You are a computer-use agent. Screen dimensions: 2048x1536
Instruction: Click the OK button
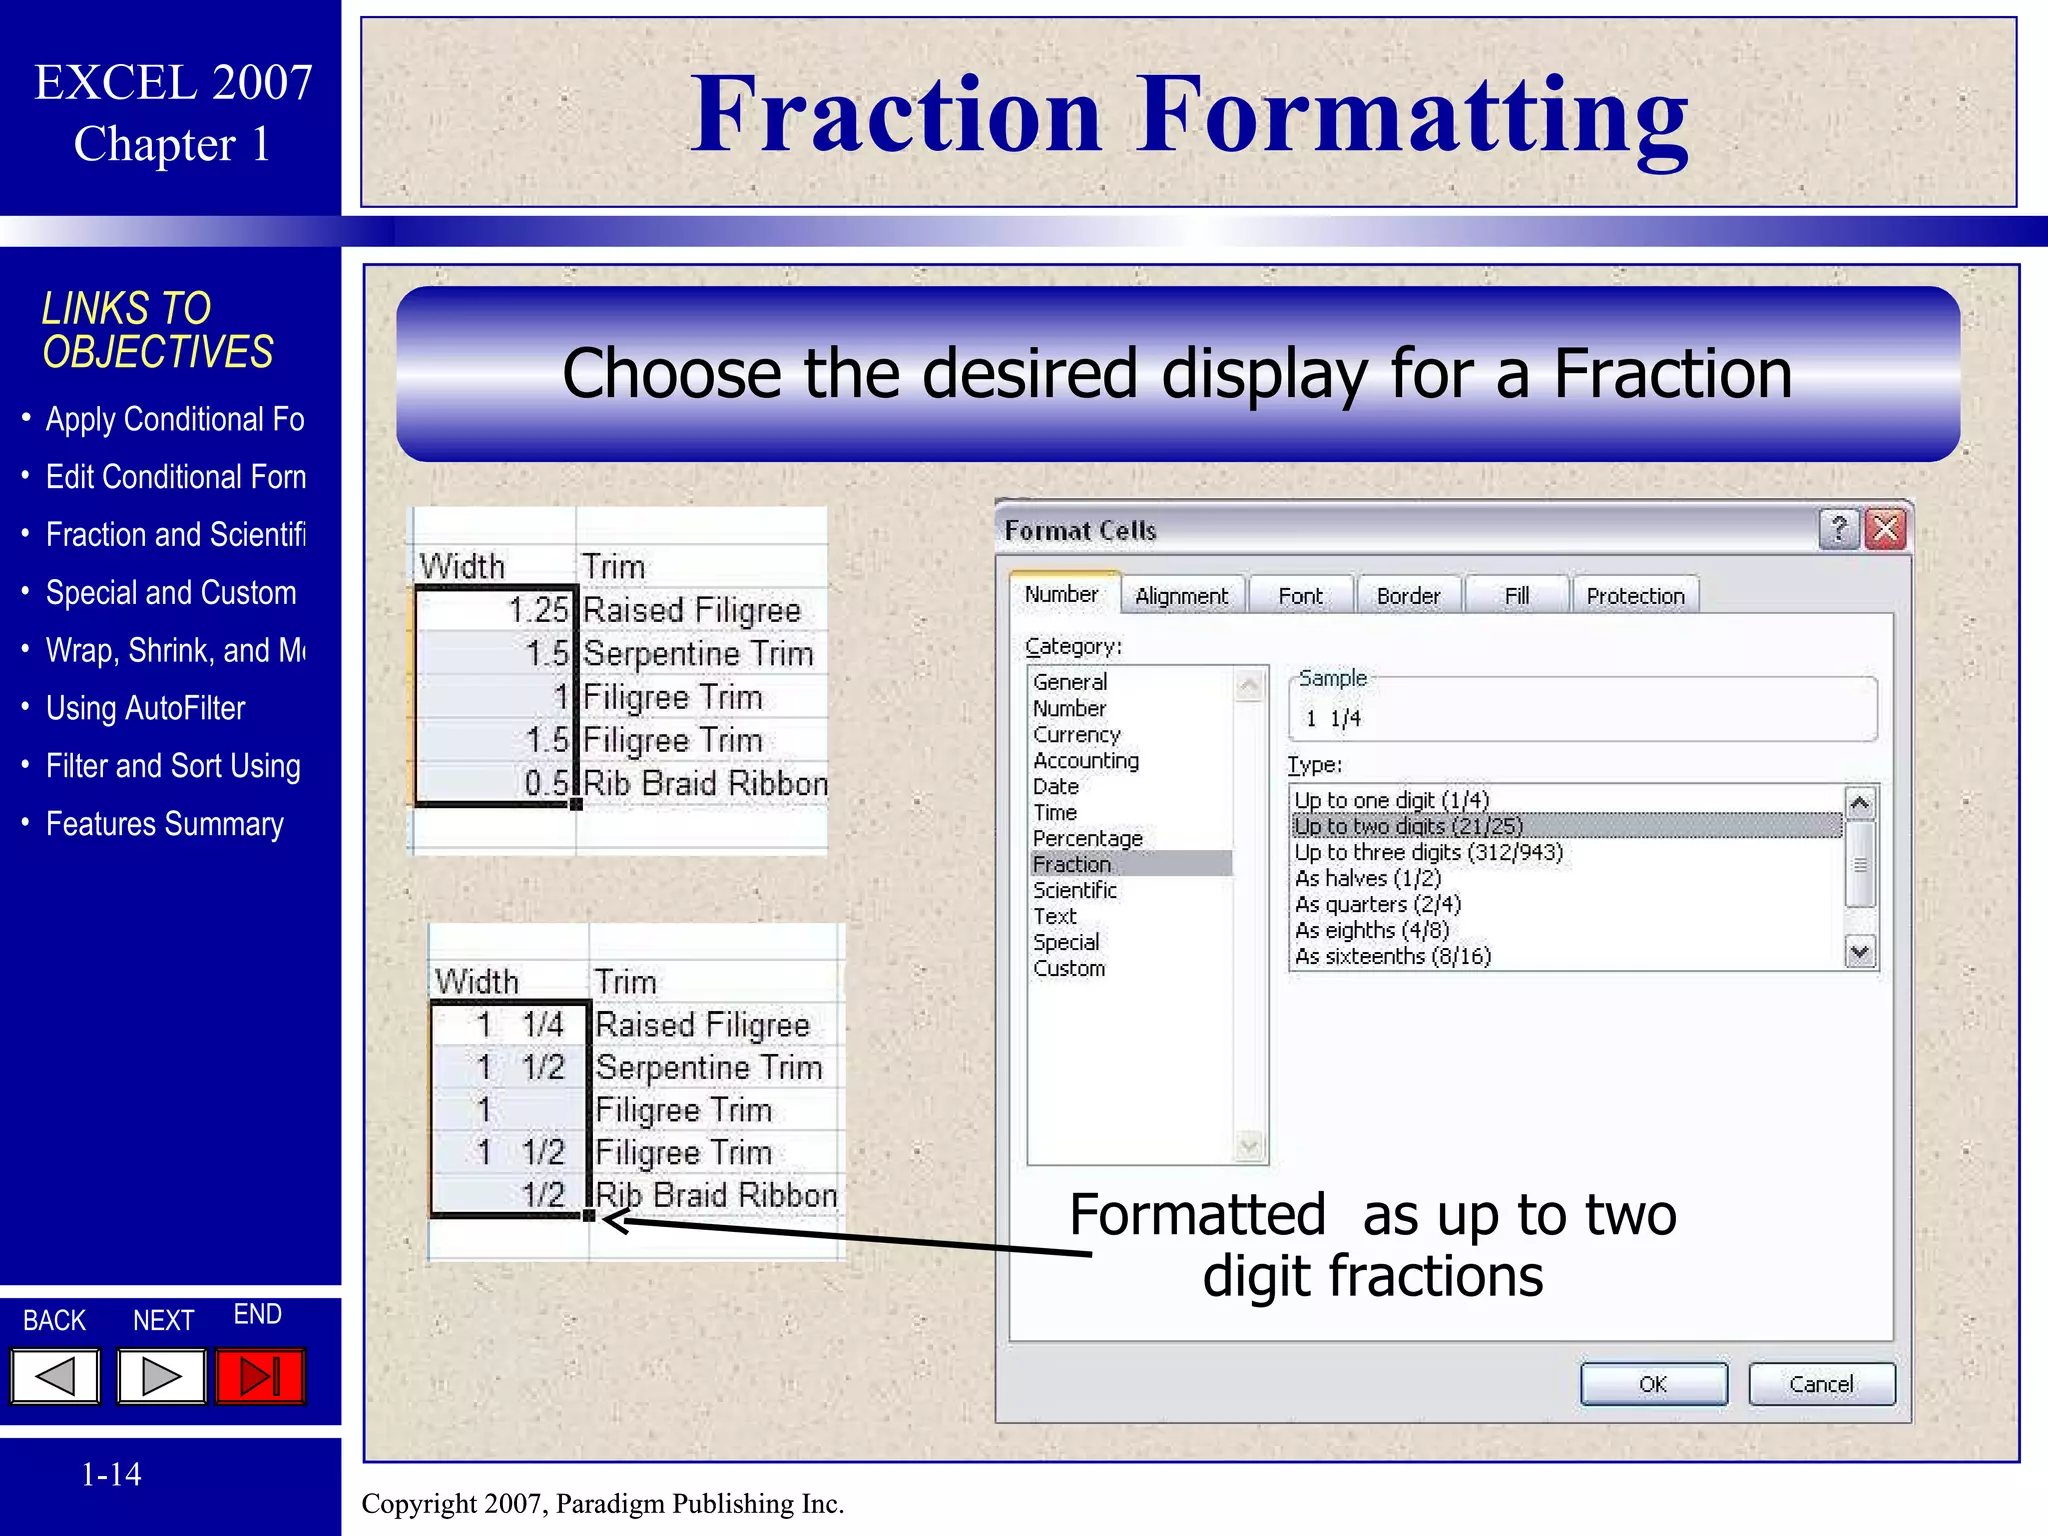click(1653, 1384)
